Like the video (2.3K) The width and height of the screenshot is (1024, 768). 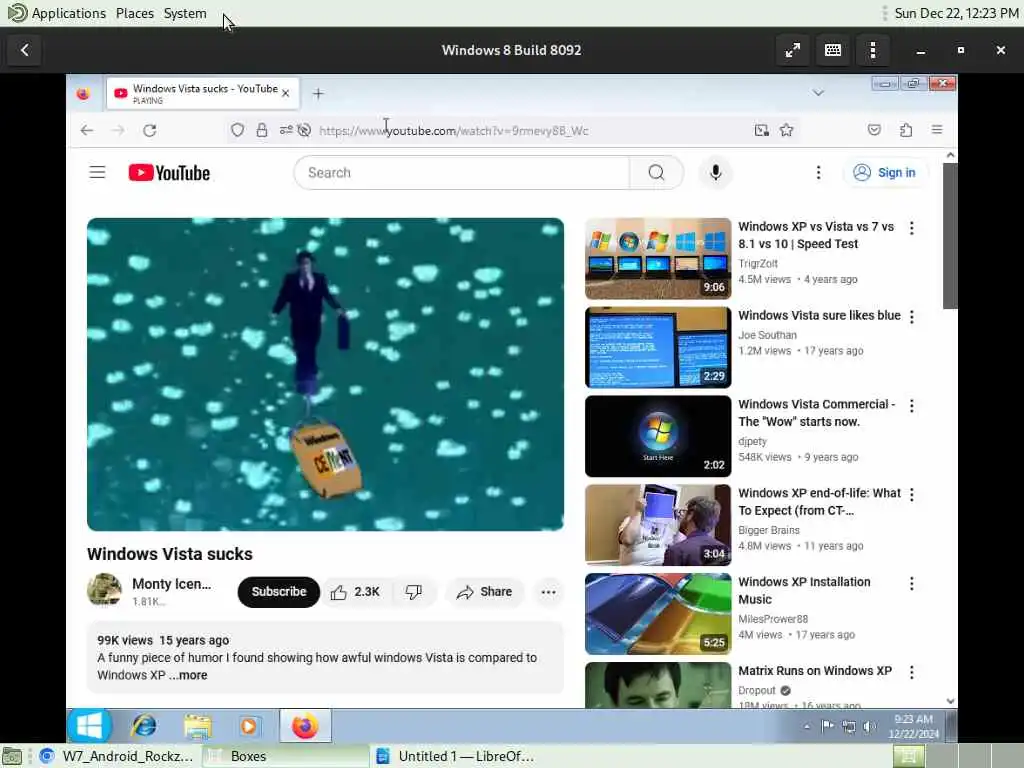click(x=355, y=592)
